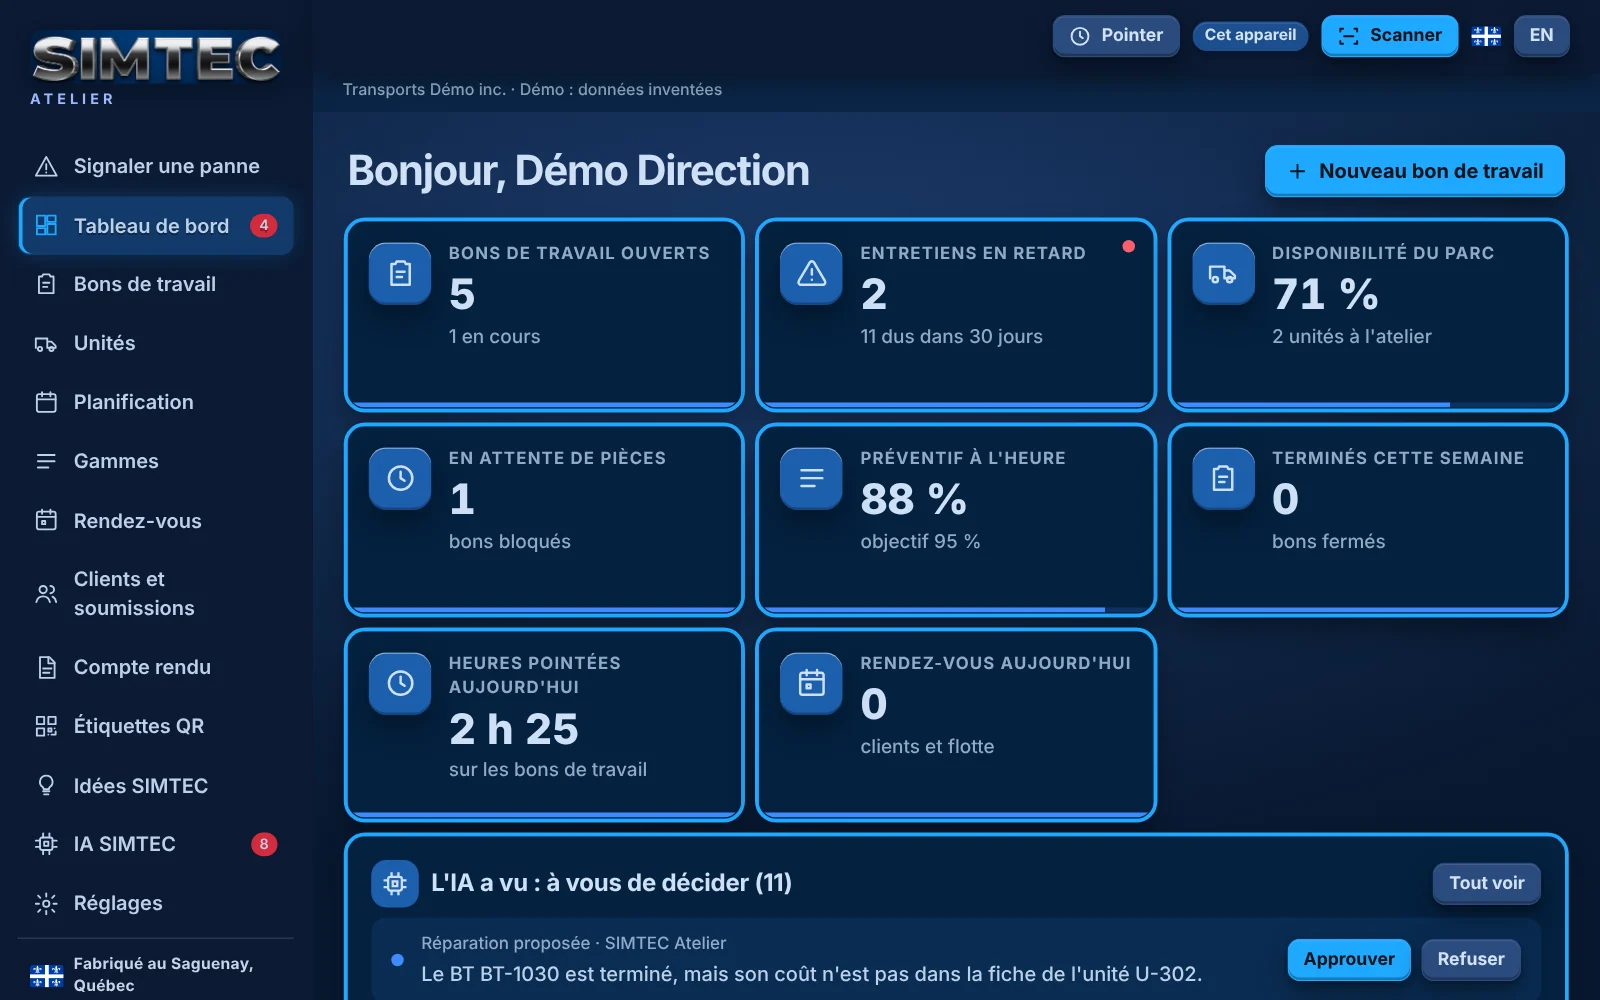Click the clipboard icon beside Bons de travail
The image size is (1600, 1000).
click(x=46, y=284)
